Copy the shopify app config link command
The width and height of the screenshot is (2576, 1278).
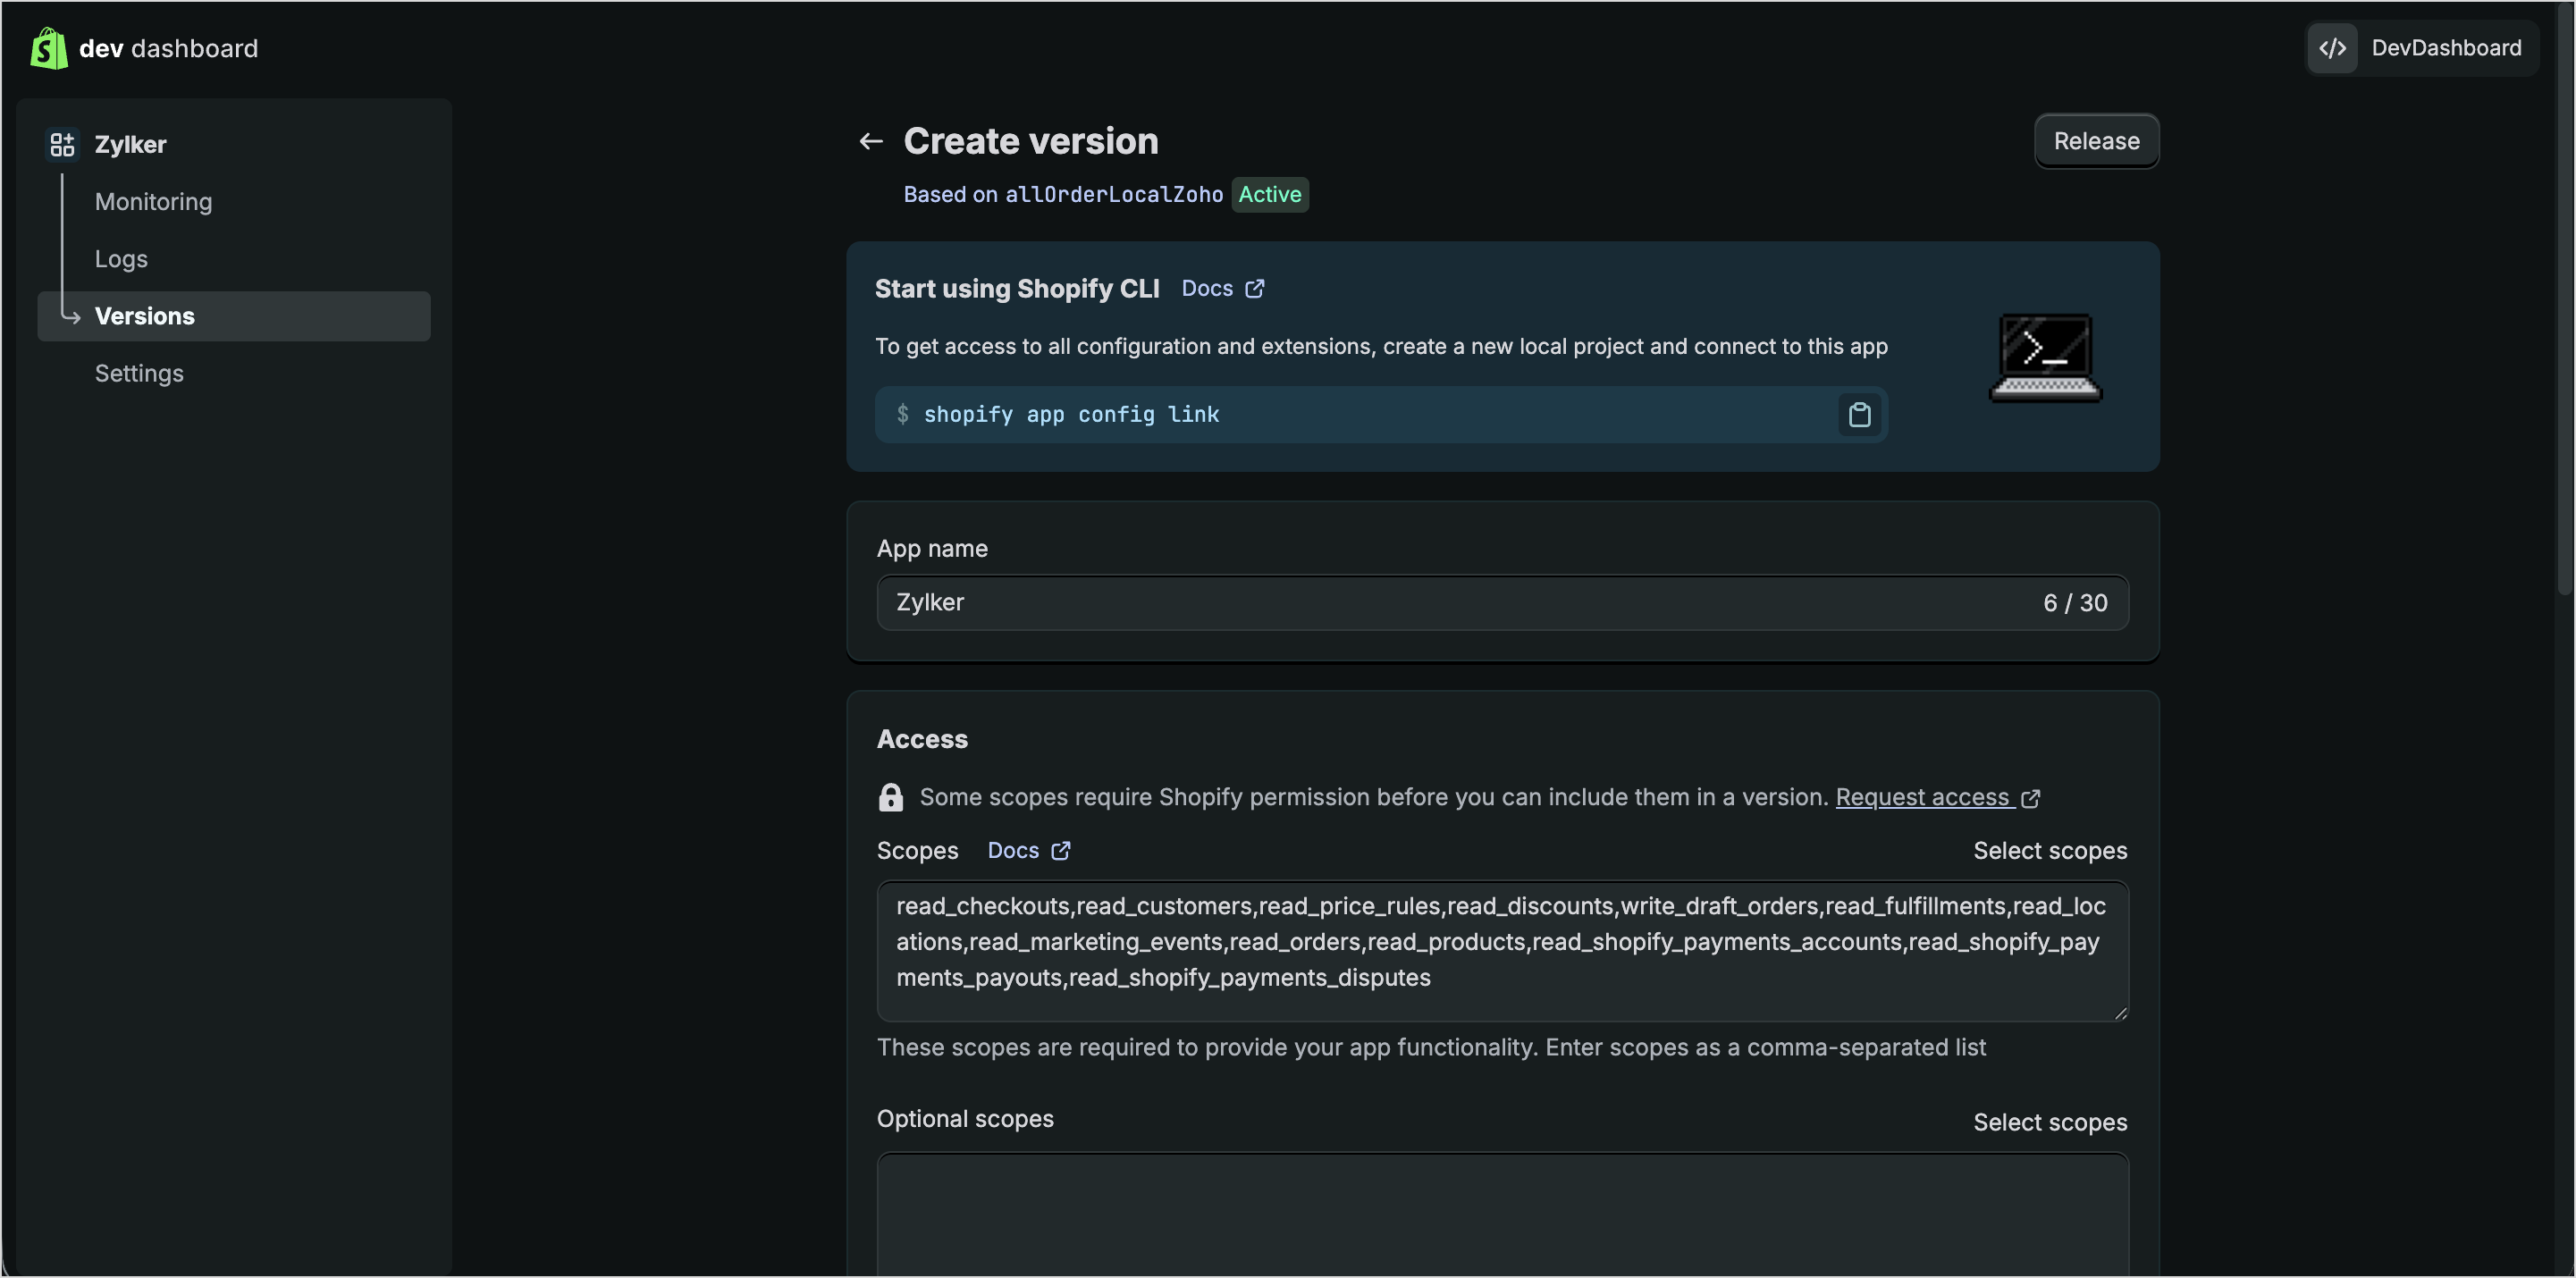point(1859,414)
